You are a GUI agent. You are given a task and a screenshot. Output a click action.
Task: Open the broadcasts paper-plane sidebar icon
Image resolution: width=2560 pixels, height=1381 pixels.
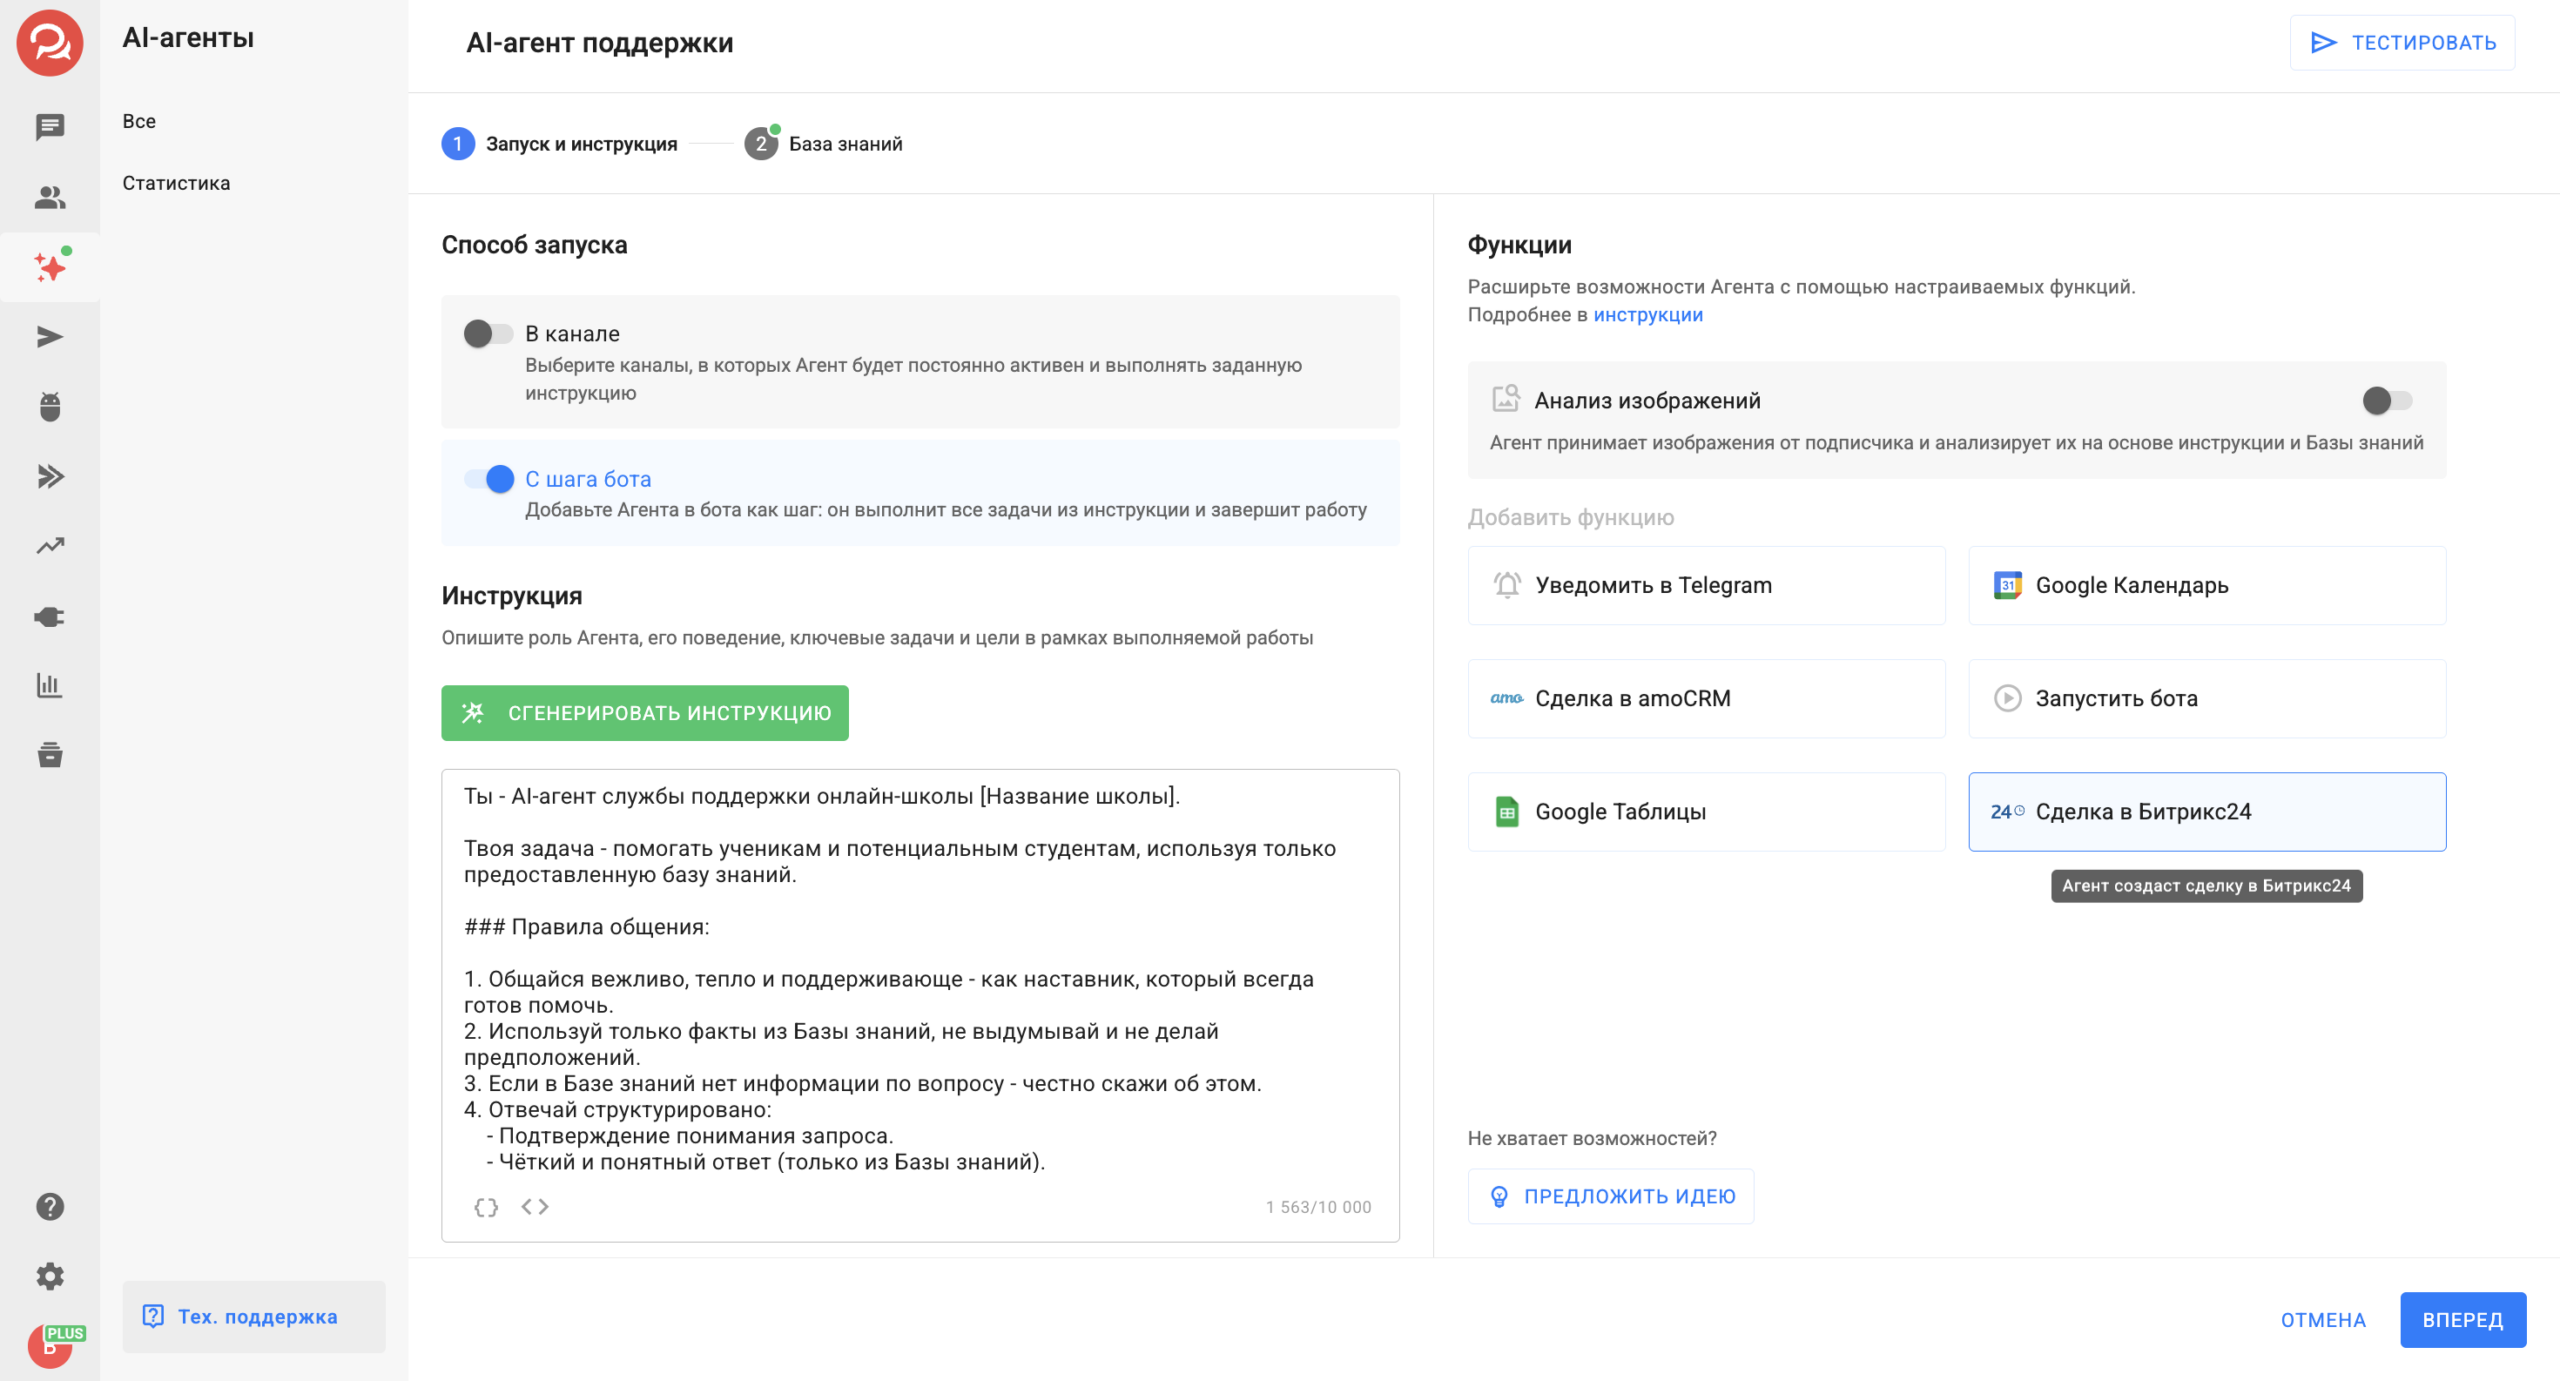coord(49,337)
